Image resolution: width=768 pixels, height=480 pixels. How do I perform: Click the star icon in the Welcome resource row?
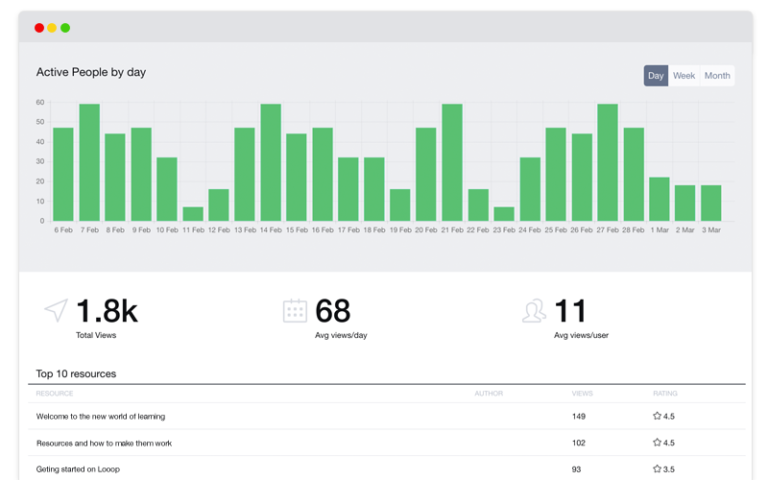tap(657, 416)
